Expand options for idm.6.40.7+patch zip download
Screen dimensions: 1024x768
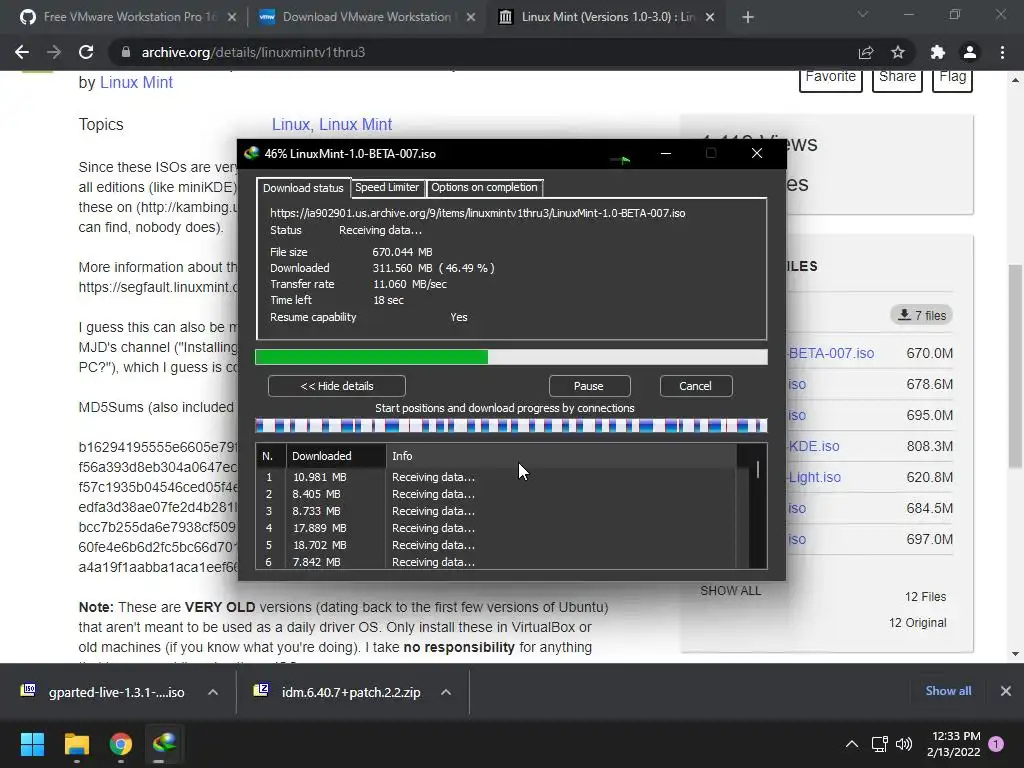tap(446, 692)
